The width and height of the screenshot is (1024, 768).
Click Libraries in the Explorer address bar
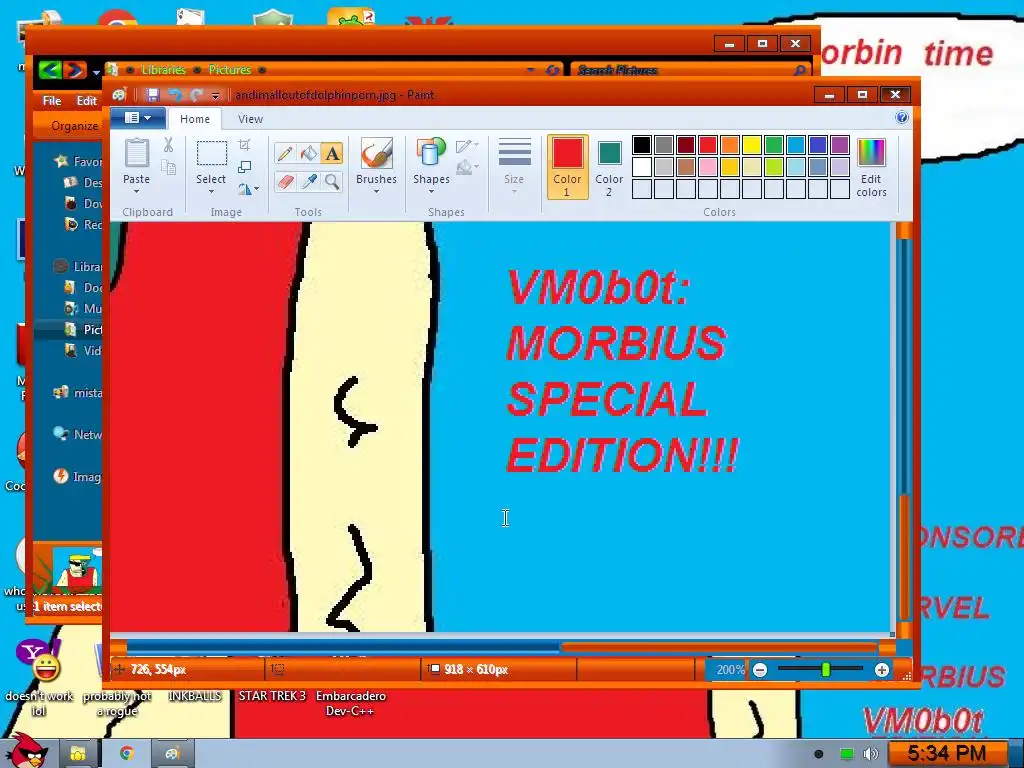pos(163,70)
